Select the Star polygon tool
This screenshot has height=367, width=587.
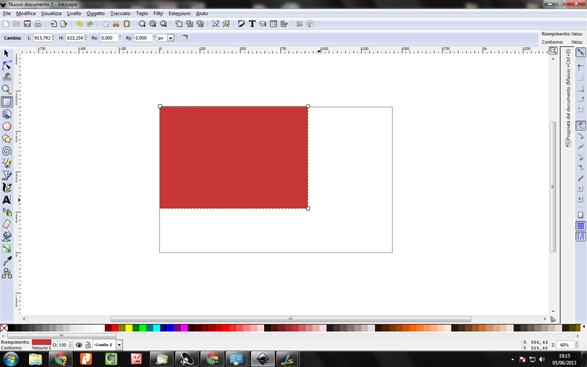[6, 139]
